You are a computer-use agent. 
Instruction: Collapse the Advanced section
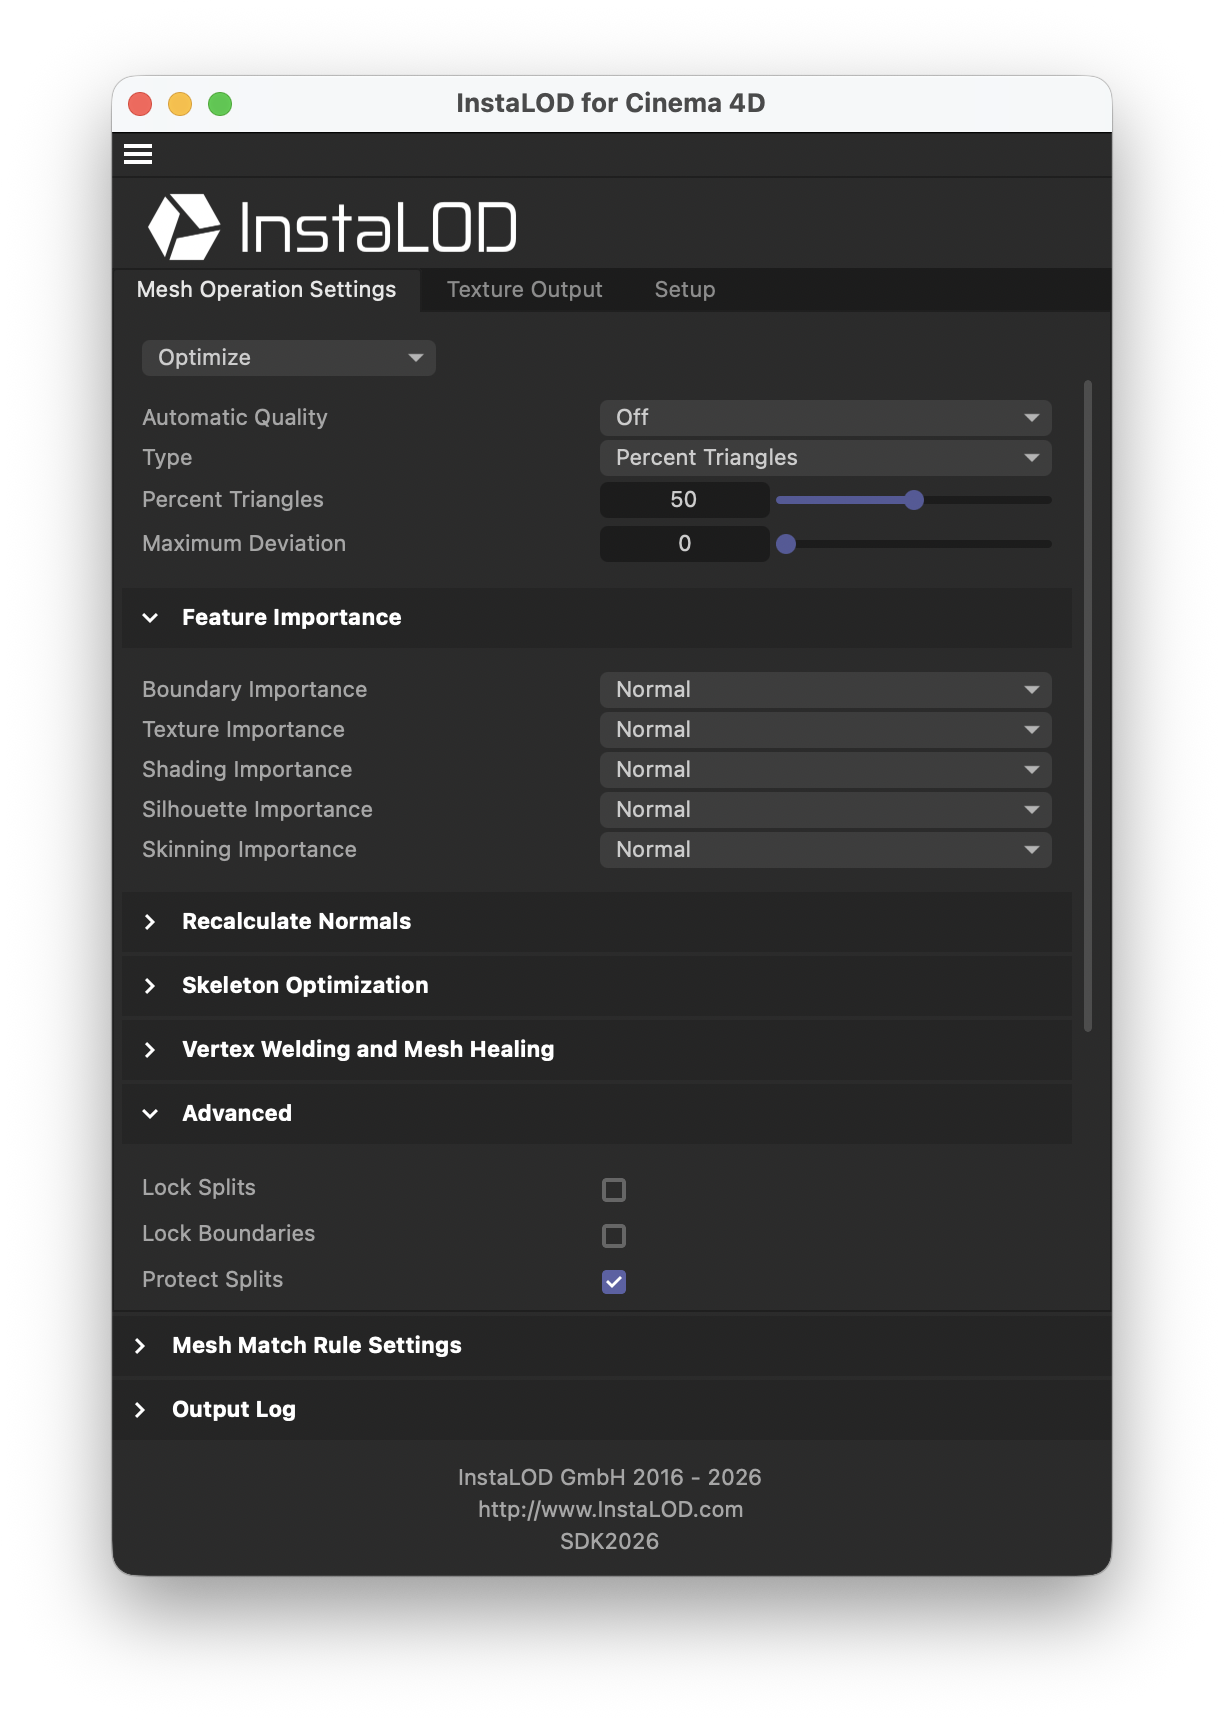tap(596, 1114)
